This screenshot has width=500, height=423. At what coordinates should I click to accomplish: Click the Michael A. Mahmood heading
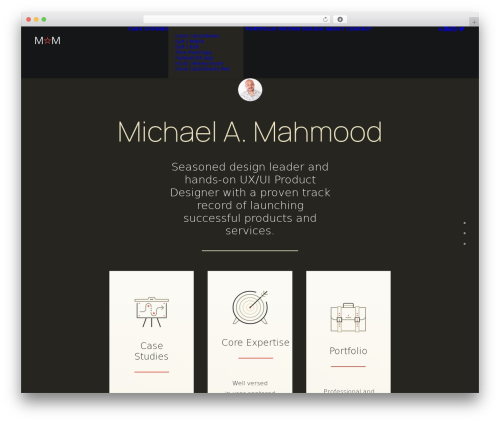click(250, 132)
